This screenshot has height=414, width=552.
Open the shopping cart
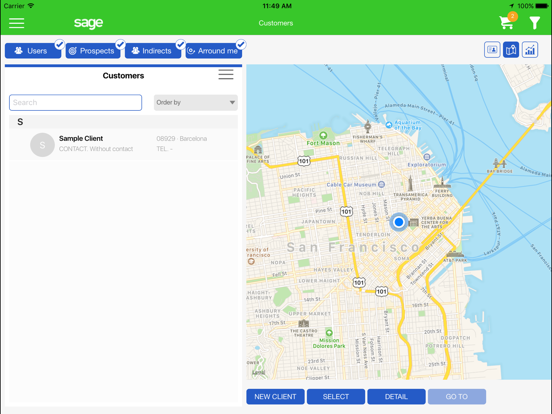pos(507,22)
